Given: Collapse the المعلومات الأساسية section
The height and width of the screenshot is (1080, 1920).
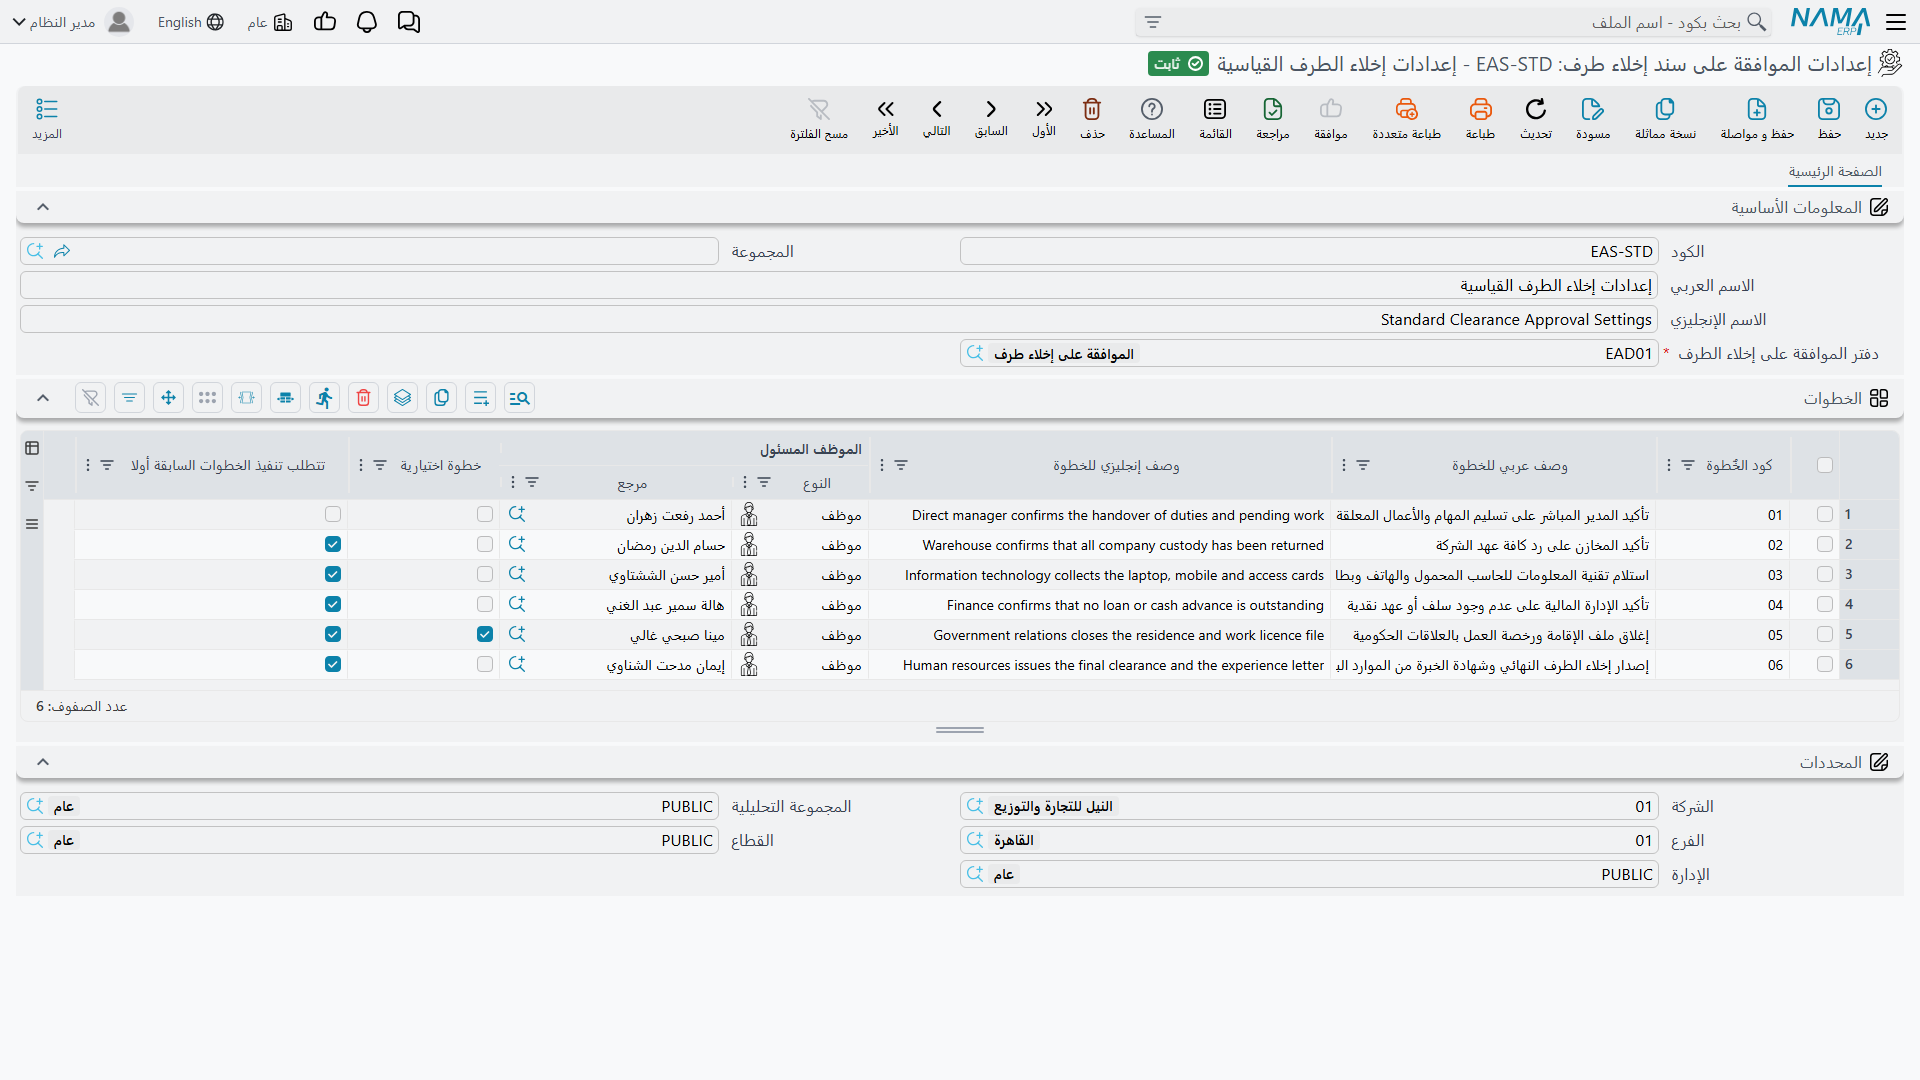Looking at the screenshot, I should (43, 207).
